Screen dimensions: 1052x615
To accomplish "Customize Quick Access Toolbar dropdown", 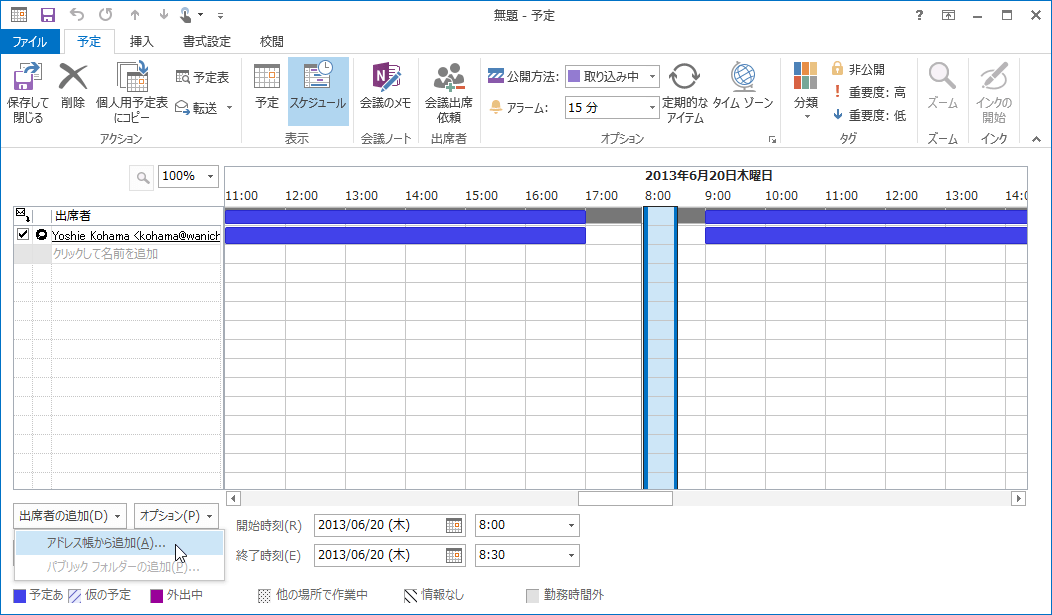I will tap(220, 15).
